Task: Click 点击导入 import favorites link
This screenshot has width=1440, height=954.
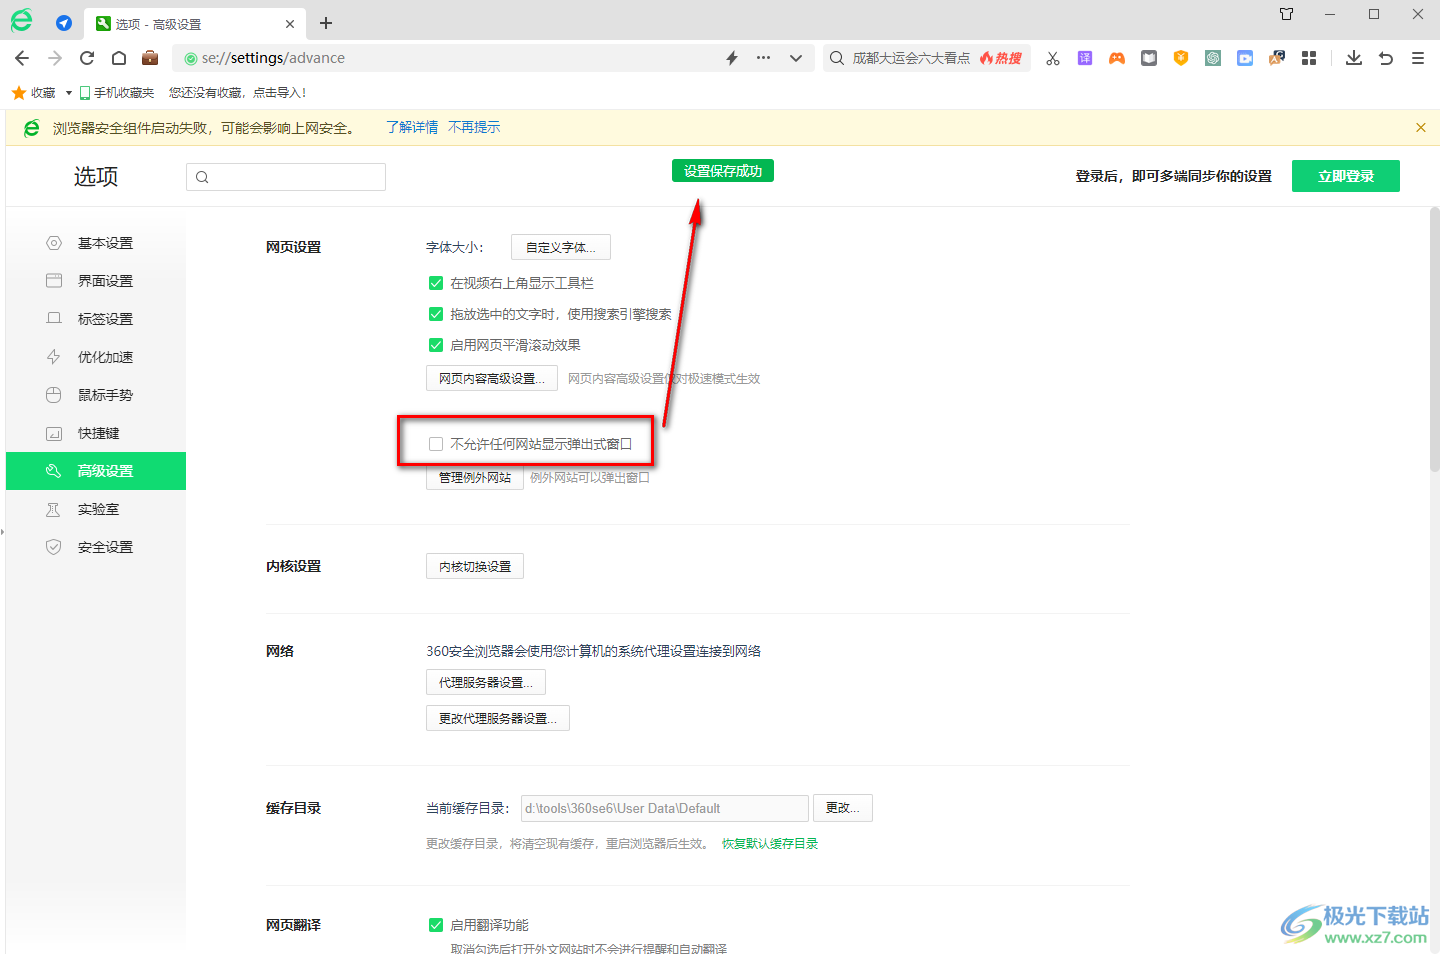Action: [x=279, y=93]
